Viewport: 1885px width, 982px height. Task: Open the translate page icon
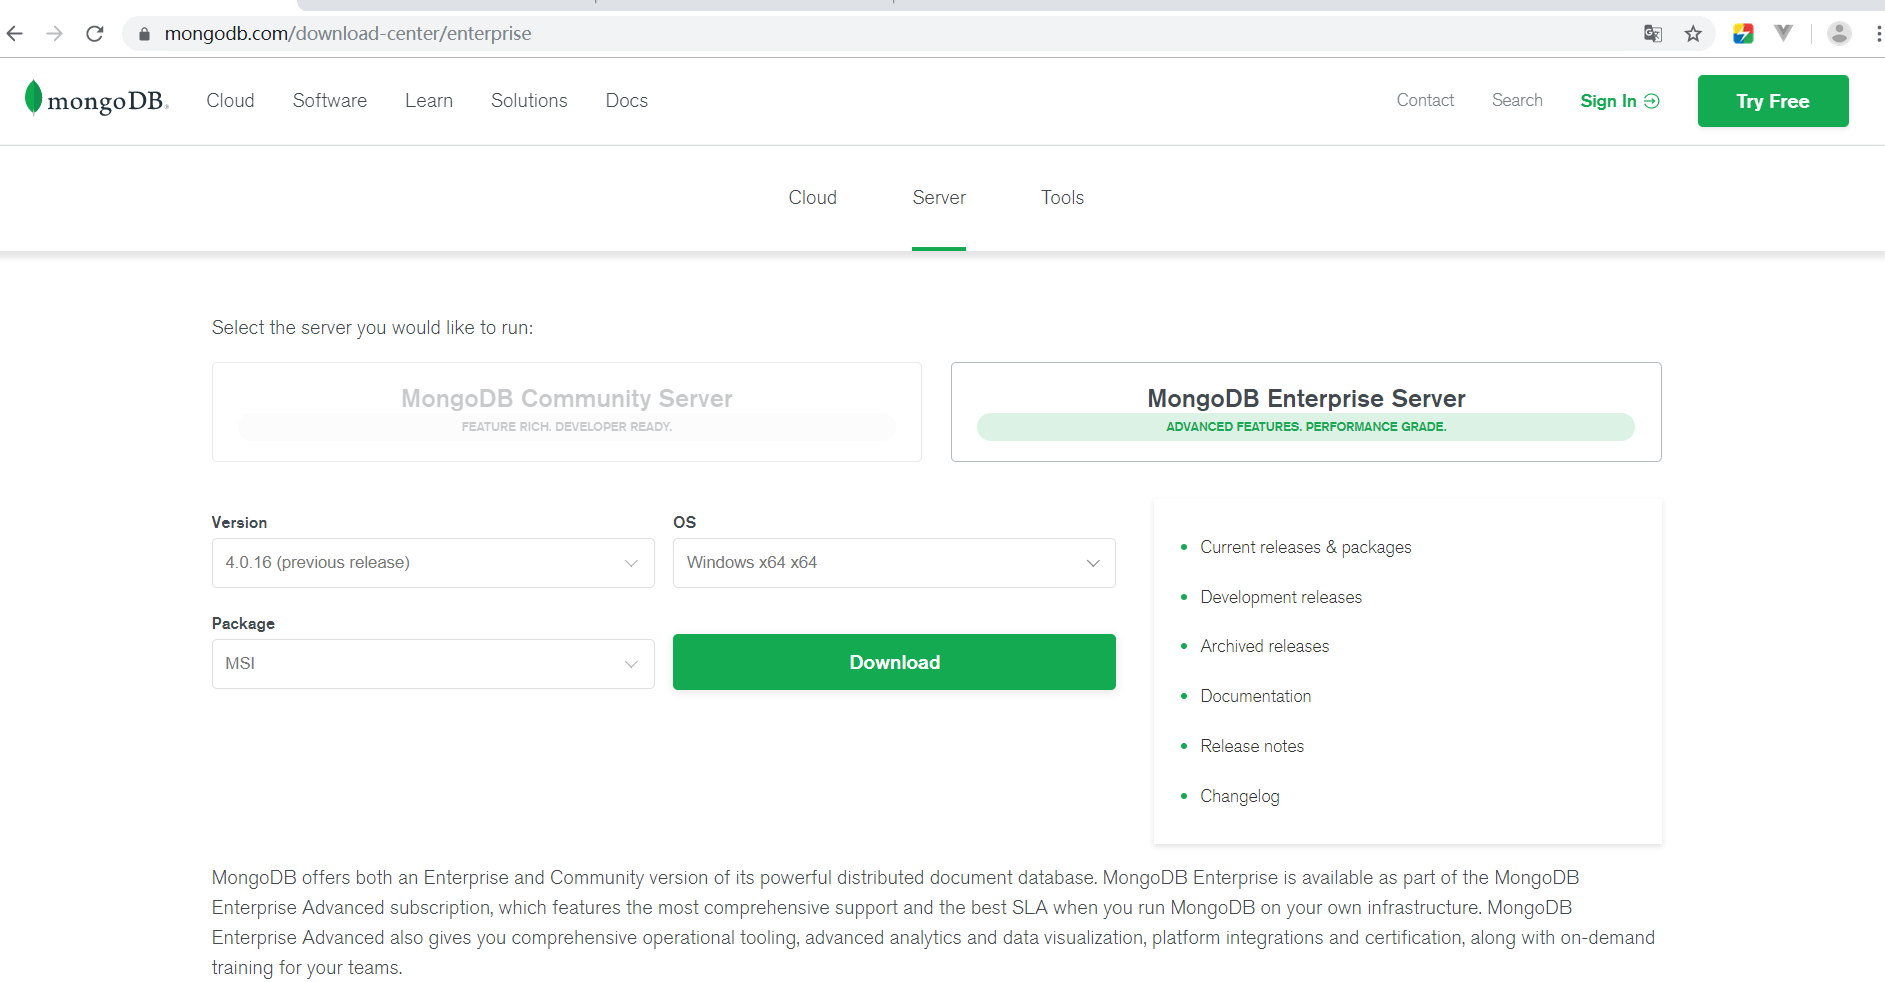point(1653,34)
